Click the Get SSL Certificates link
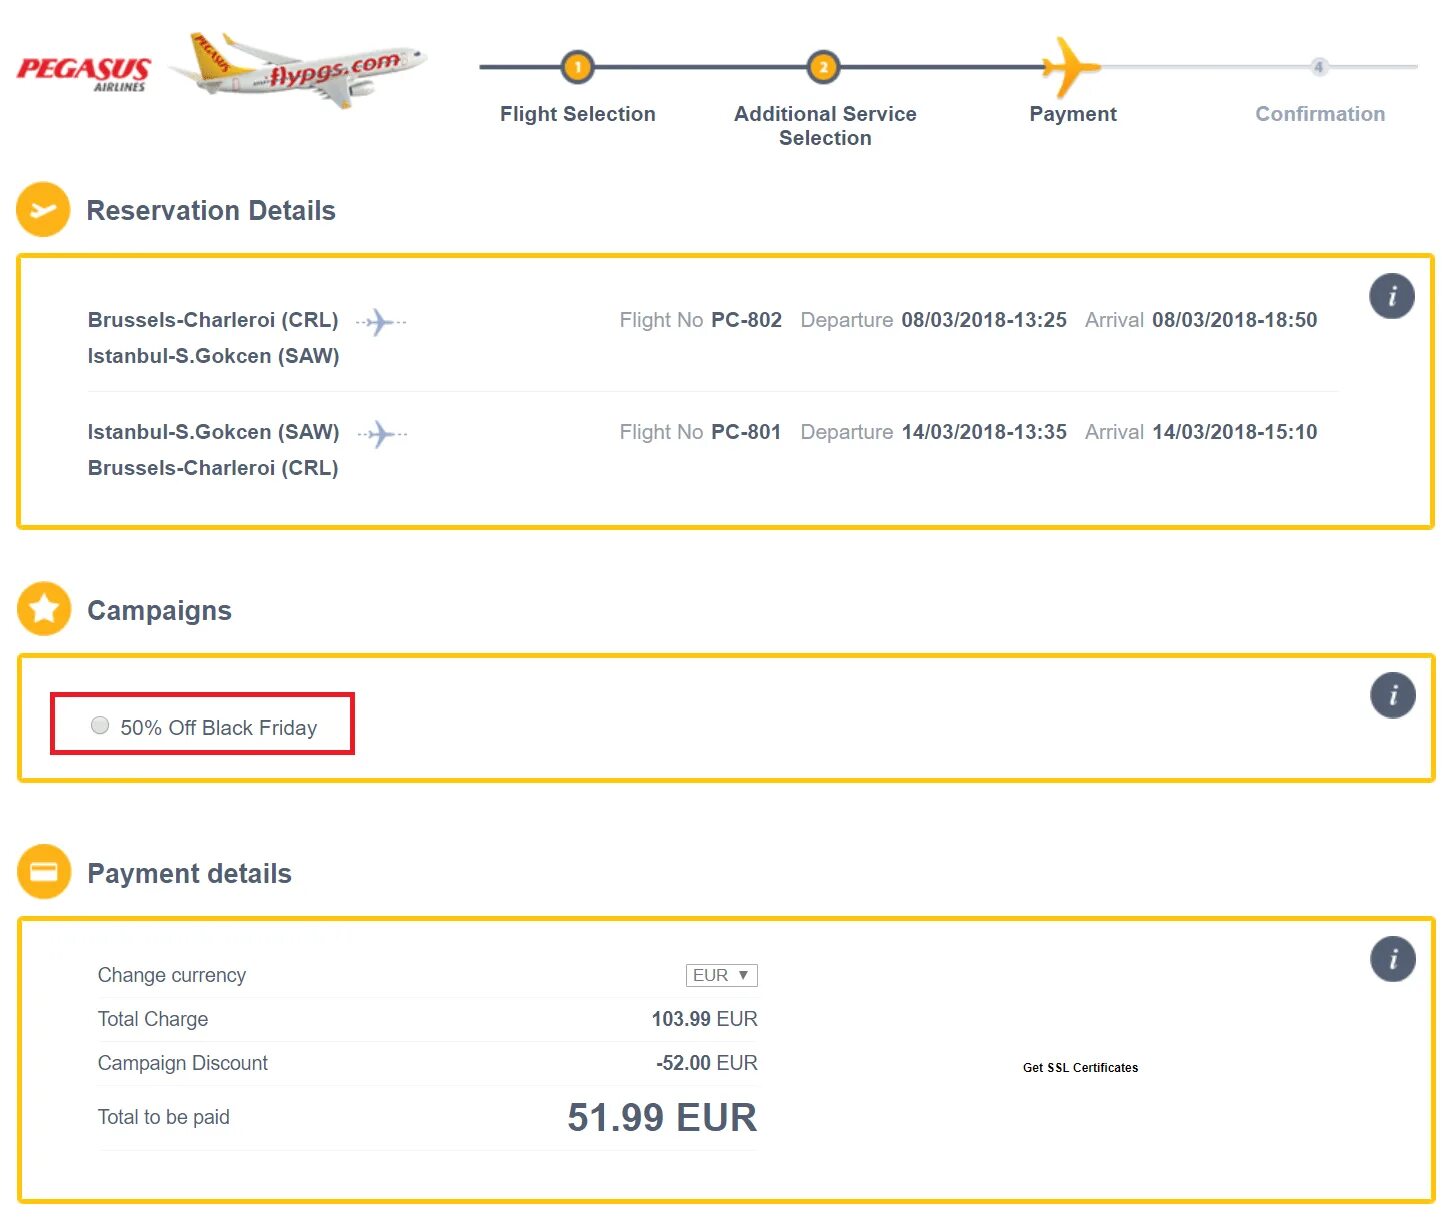This screenshot has height=1227, width=1451. pyautogui.click(x=1080, y=1068)
